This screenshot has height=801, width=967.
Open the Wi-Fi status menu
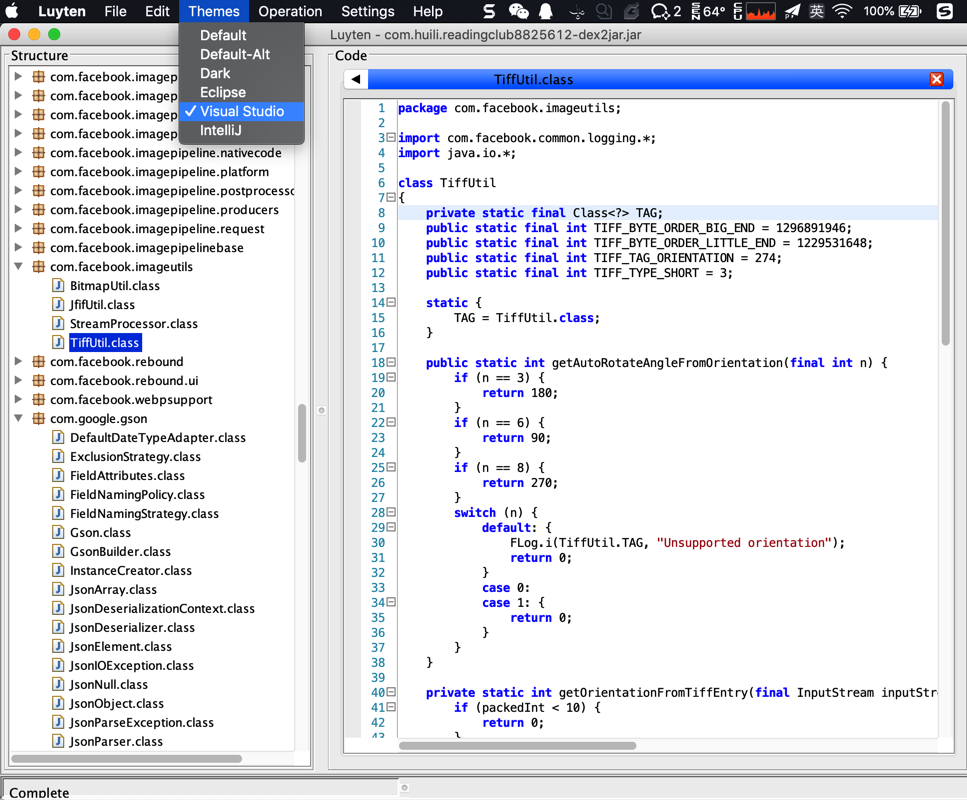pos(842,11)
